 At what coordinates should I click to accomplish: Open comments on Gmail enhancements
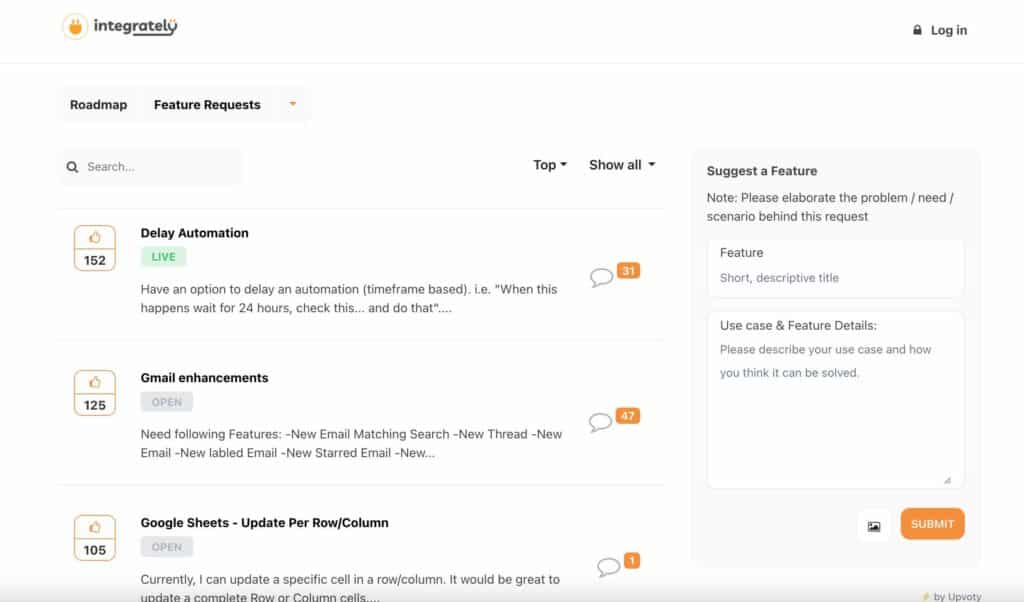coord(601,422)
